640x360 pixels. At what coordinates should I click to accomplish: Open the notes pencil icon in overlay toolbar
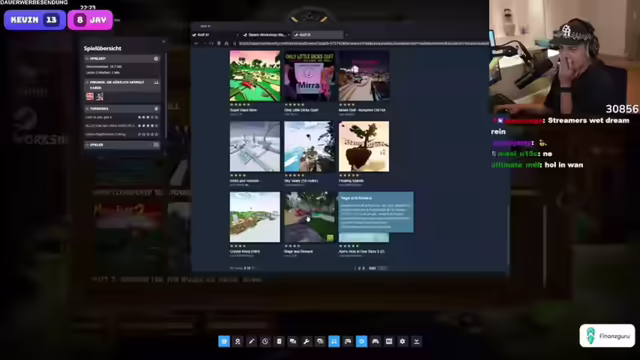[x=251, y=341]
